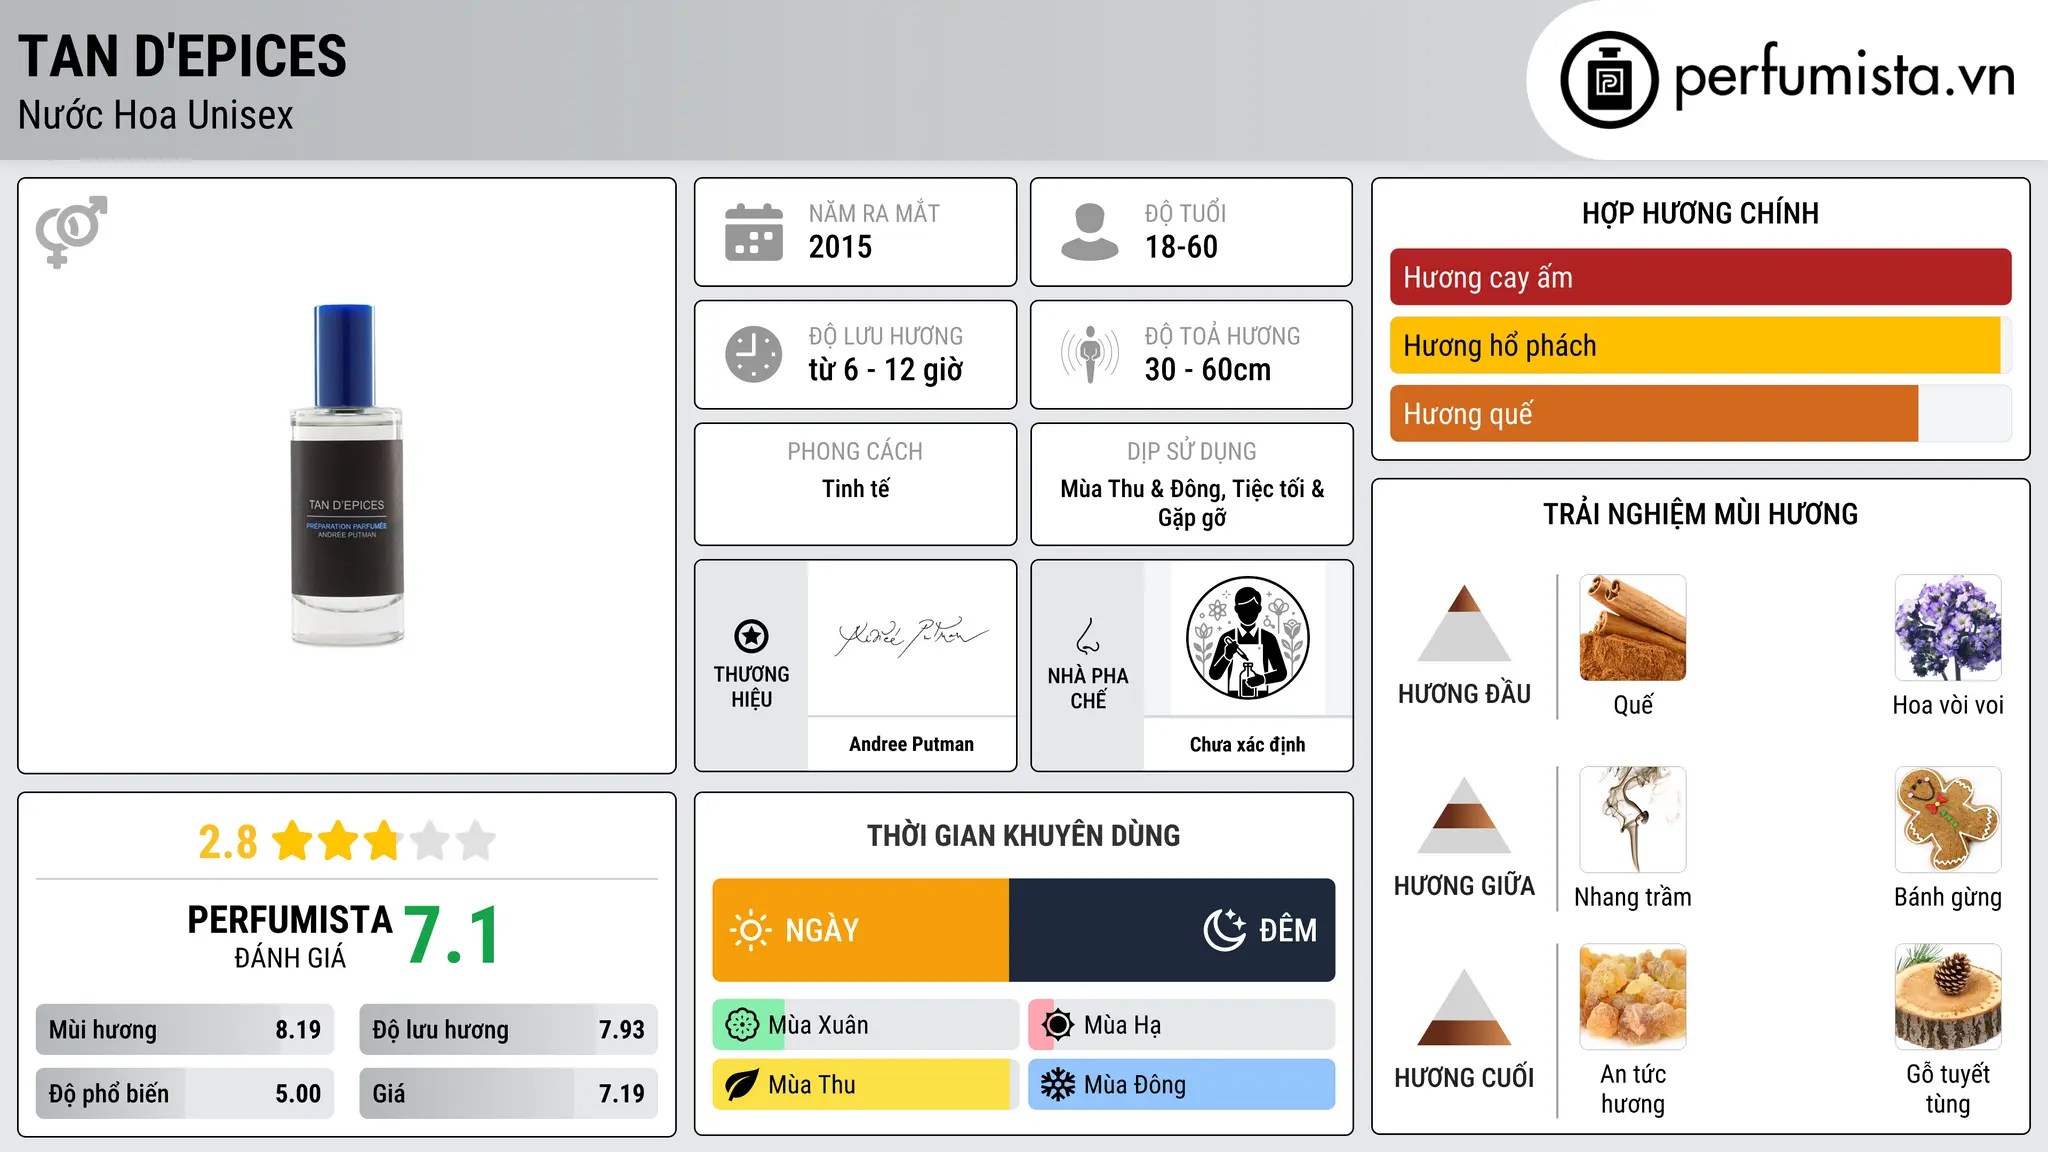Click the style value Tinh tế
Screen dimensions: 2048x1152
tap(855, 489)
